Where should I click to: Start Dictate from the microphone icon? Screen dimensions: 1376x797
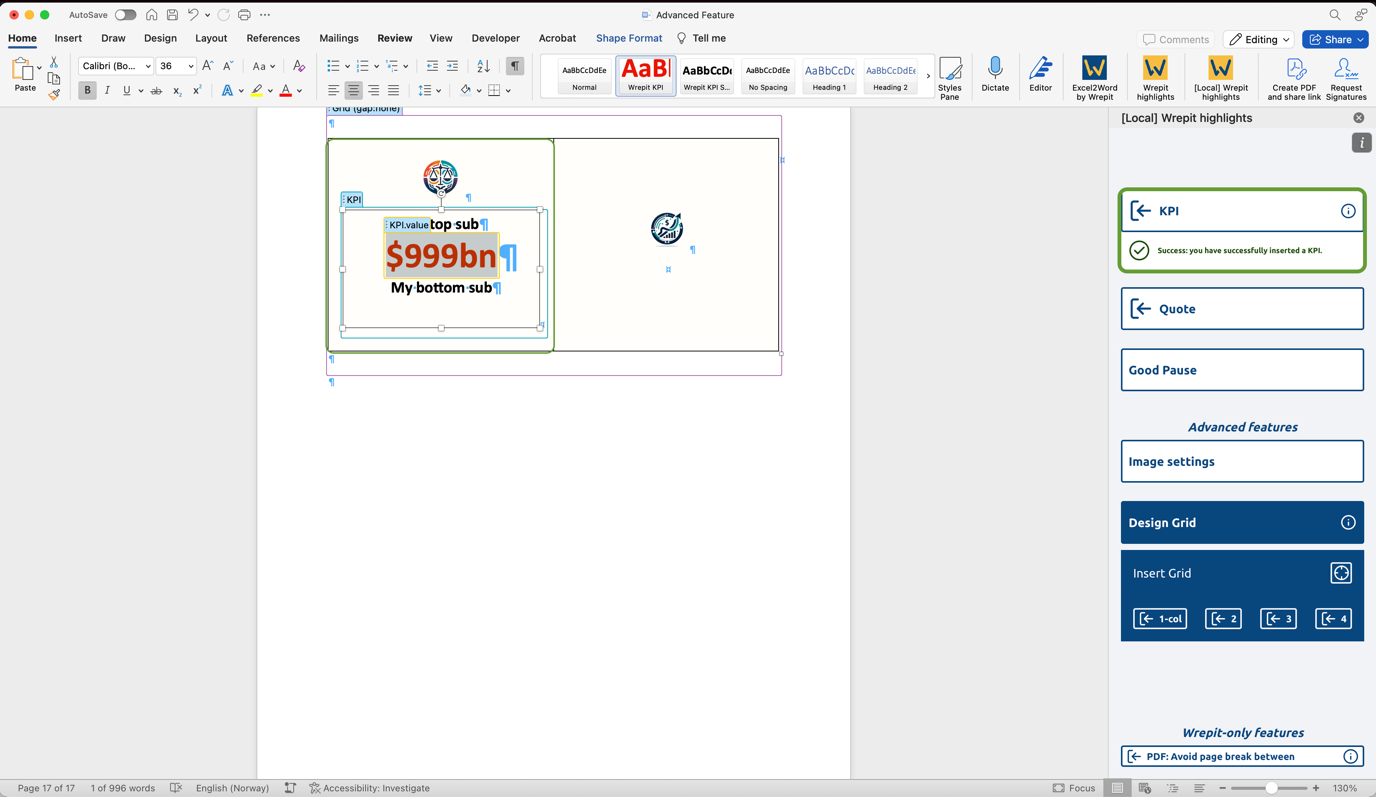tap(995, 75)
